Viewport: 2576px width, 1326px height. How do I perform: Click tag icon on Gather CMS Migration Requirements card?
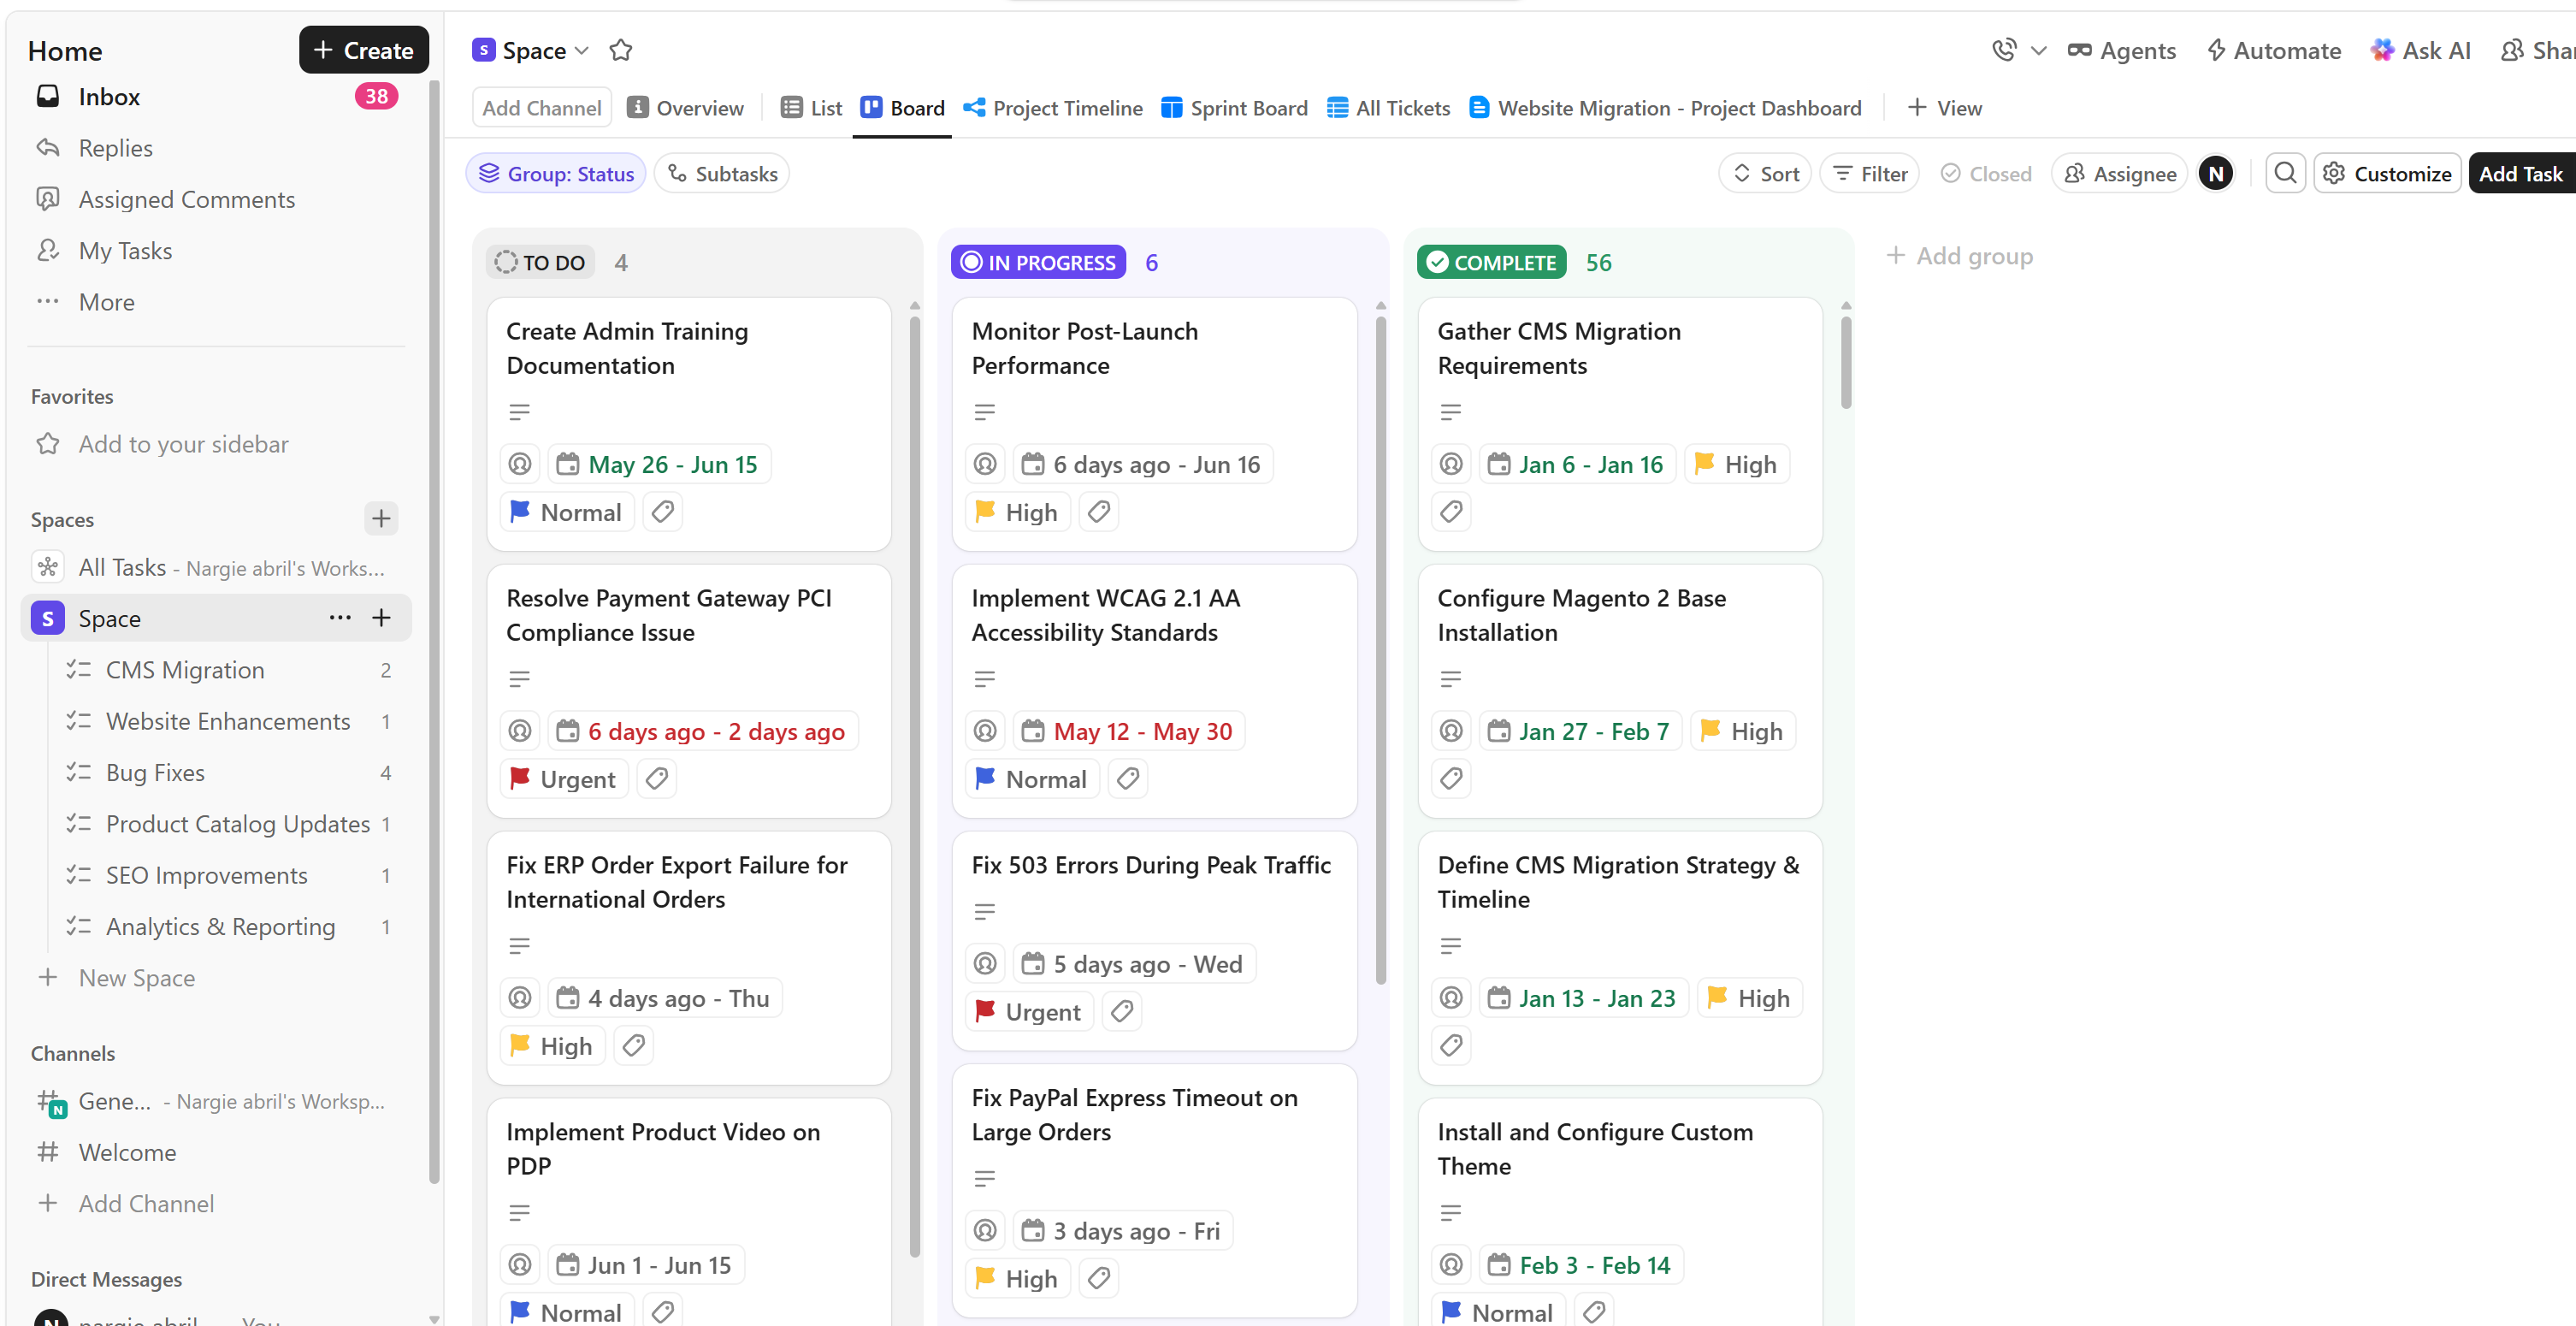pos(1451,512)
